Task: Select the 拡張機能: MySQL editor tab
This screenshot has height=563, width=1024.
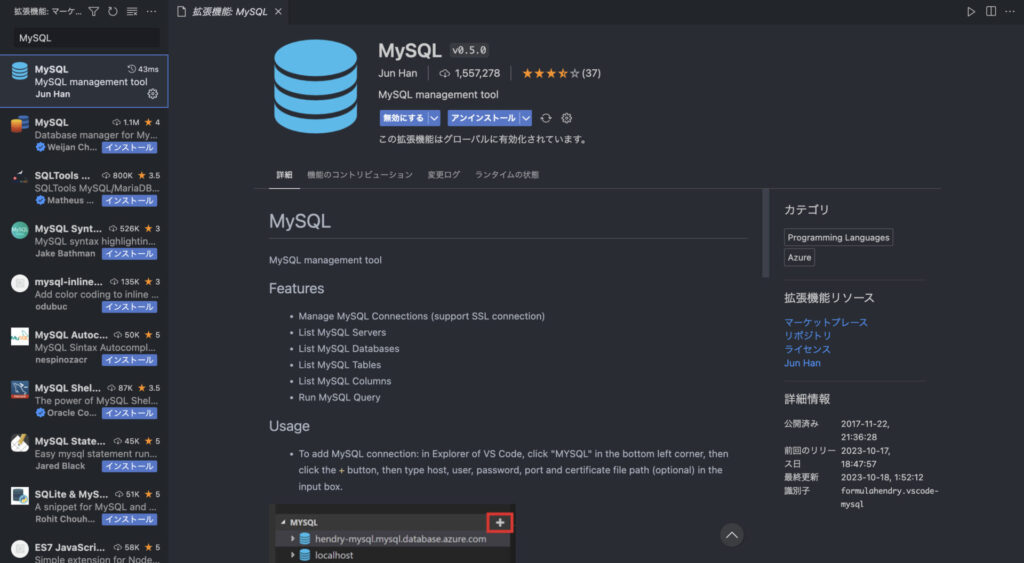Action: point(229,12)
